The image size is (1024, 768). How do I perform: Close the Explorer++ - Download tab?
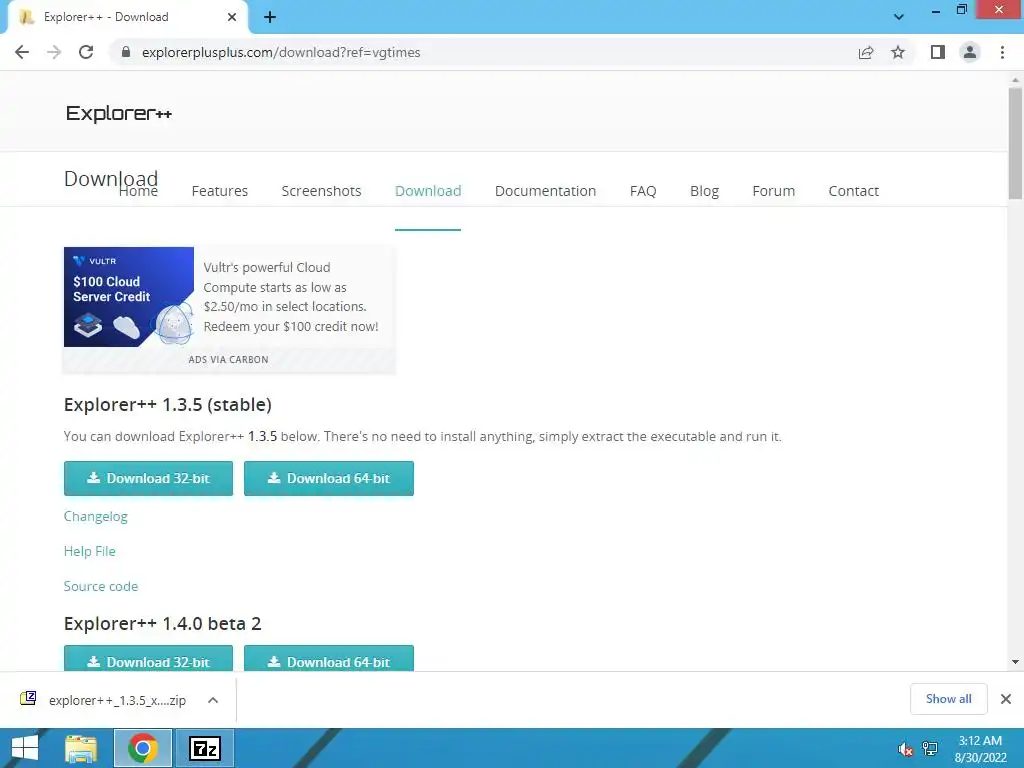point(232,17)
